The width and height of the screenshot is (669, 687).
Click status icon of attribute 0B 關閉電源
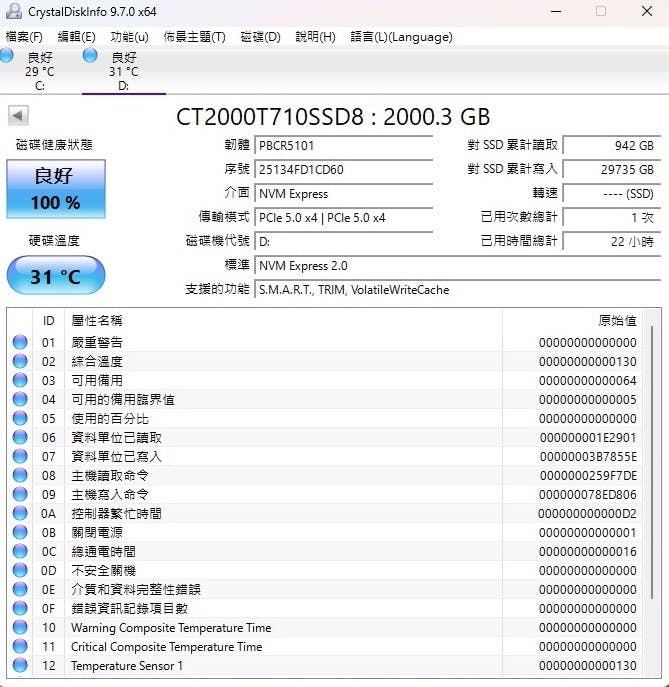(x=20, y=532)
